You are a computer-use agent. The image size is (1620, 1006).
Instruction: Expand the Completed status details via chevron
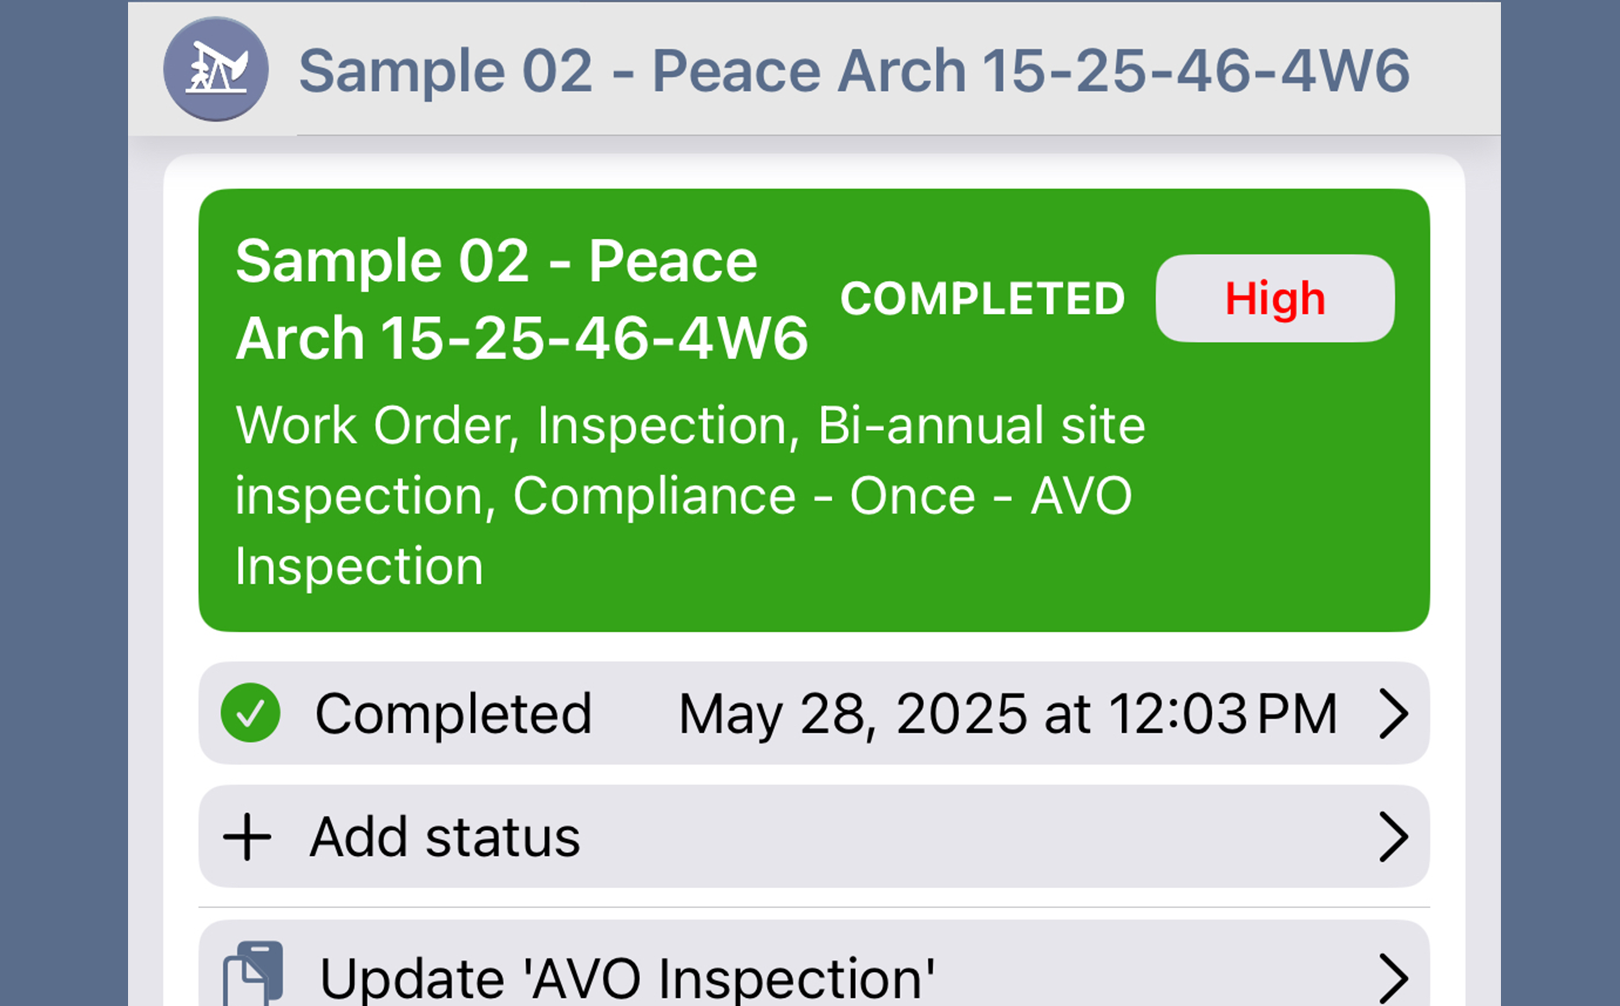coord(1394,714)
